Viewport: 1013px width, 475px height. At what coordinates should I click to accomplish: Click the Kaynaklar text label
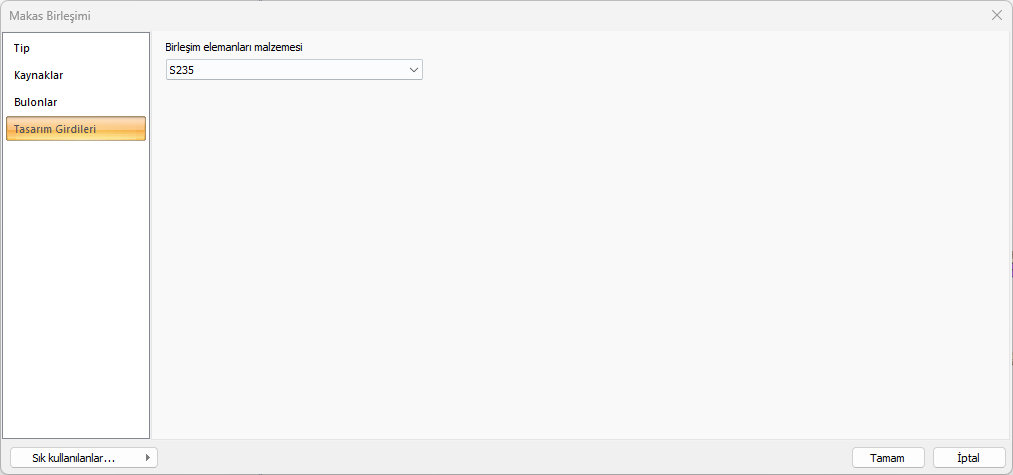[39, 75]
